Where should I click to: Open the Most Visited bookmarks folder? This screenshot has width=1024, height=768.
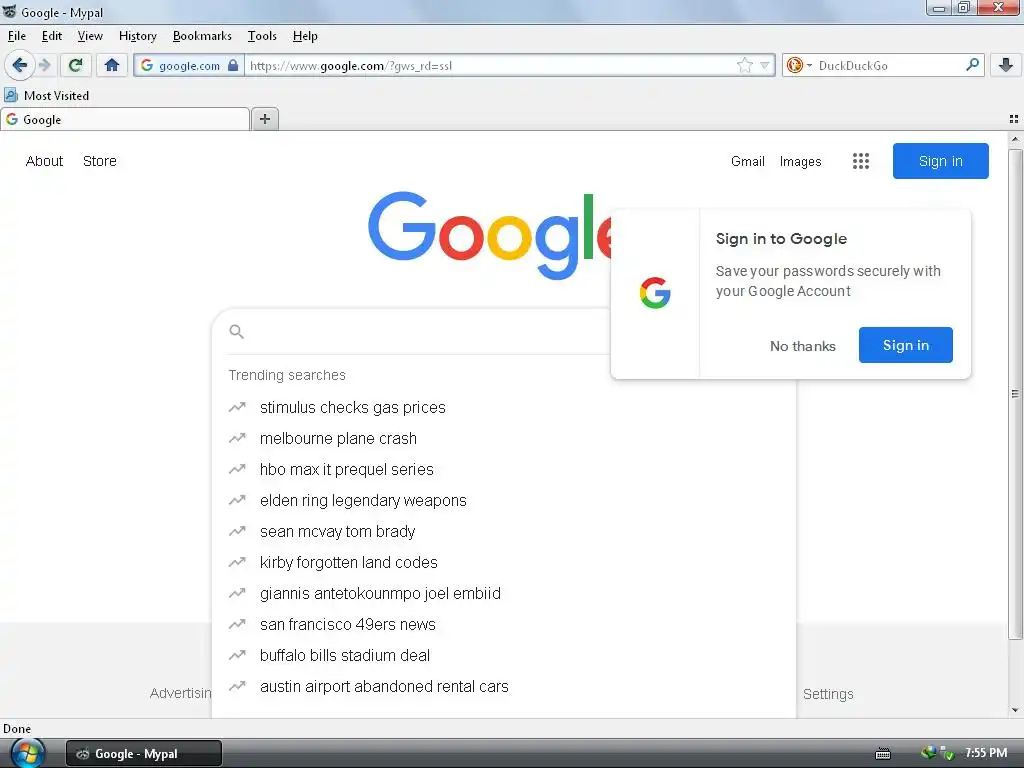coord(46,95)
